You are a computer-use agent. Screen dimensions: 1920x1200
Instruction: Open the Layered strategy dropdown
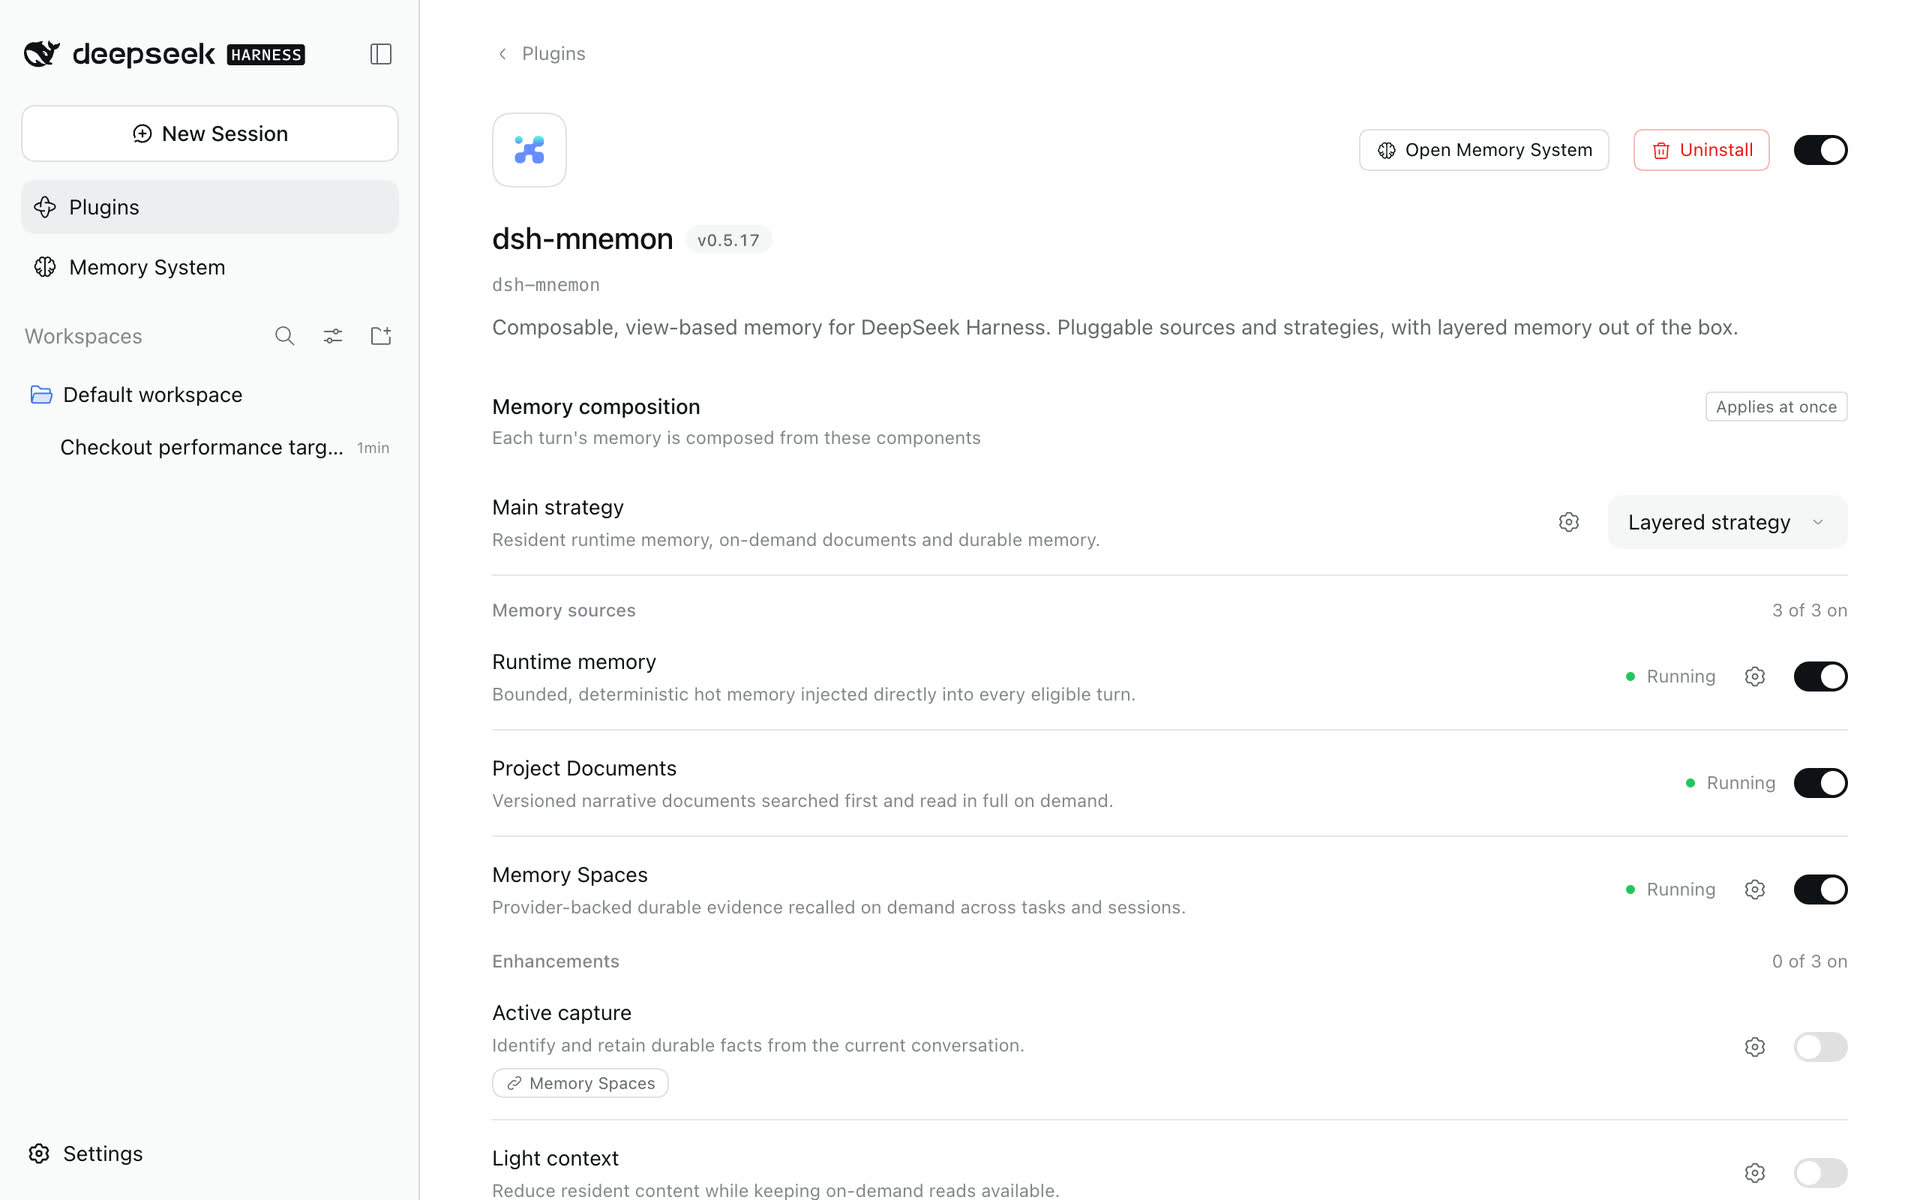point(1727,522)
